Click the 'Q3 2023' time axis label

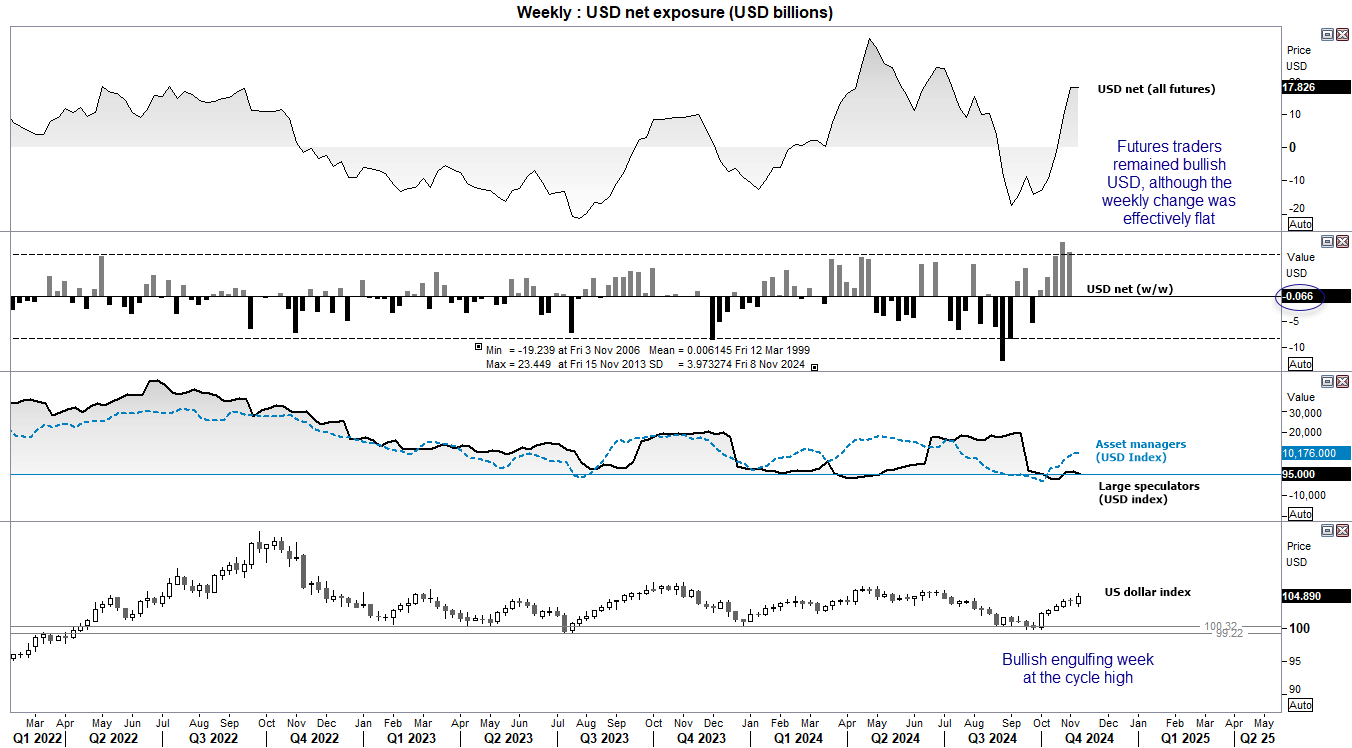603,739
